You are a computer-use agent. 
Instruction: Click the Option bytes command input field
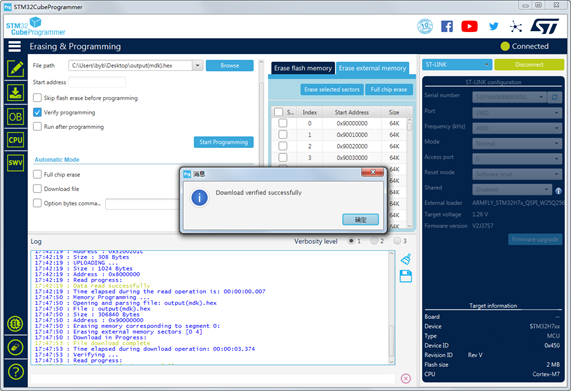(x=143, y=204)
